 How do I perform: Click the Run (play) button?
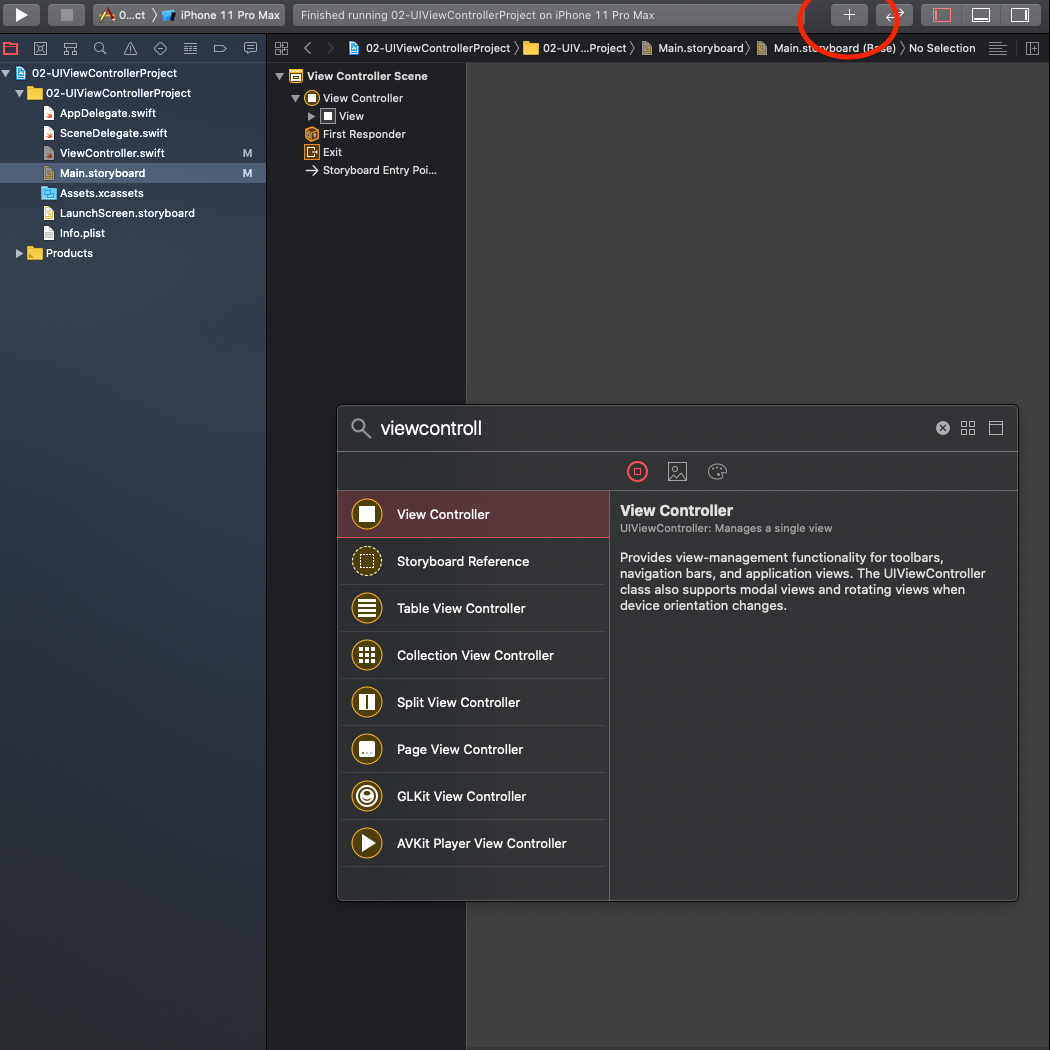tap(21, 15)
